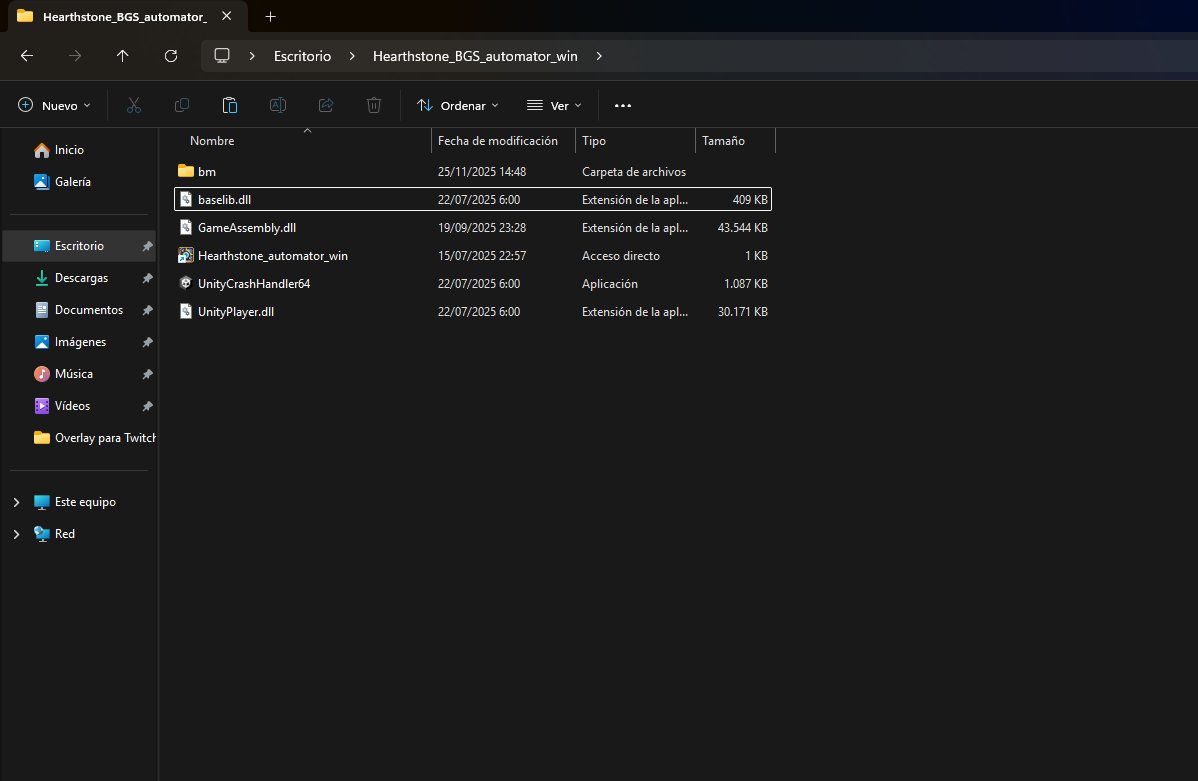Click the Delete trash icon
This screenshot has height=781, width=1198.
[374, 105]
